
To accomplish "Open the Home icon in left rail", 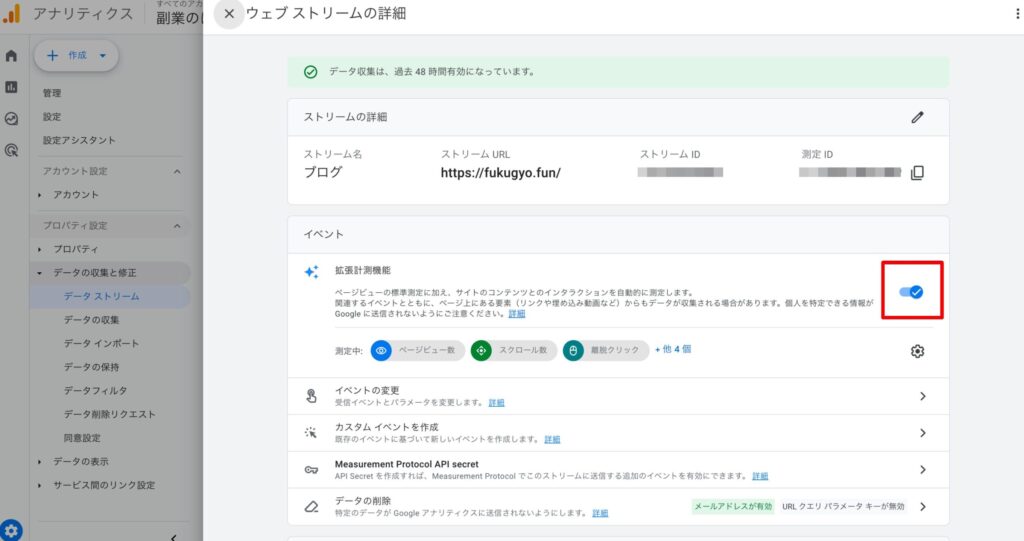I will (x=11, y=56).
